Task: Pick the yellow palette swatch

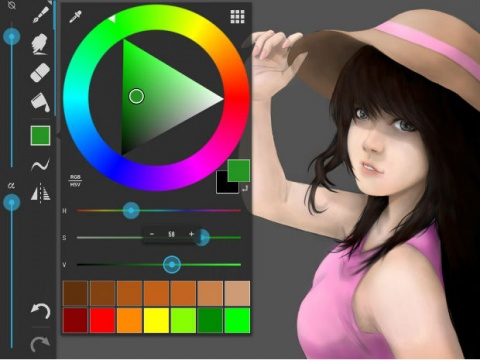Action: (156, 320)
